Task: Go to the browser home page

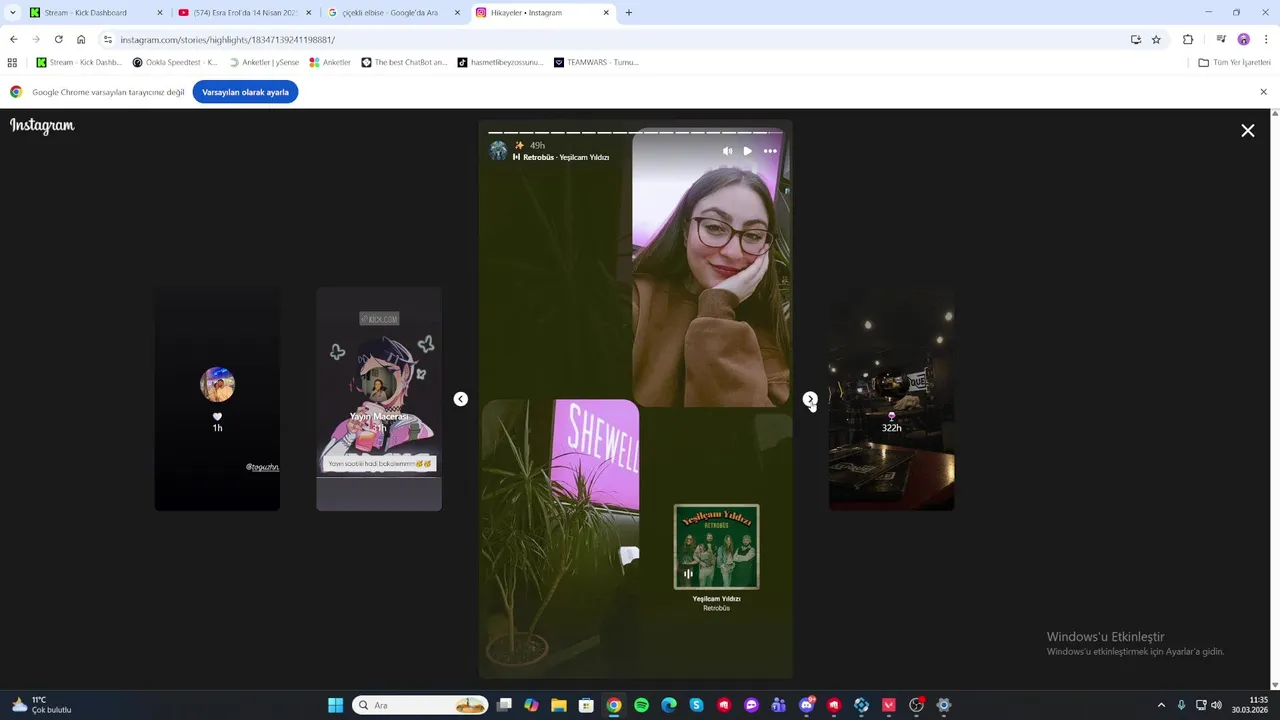Action: (81, 40)
